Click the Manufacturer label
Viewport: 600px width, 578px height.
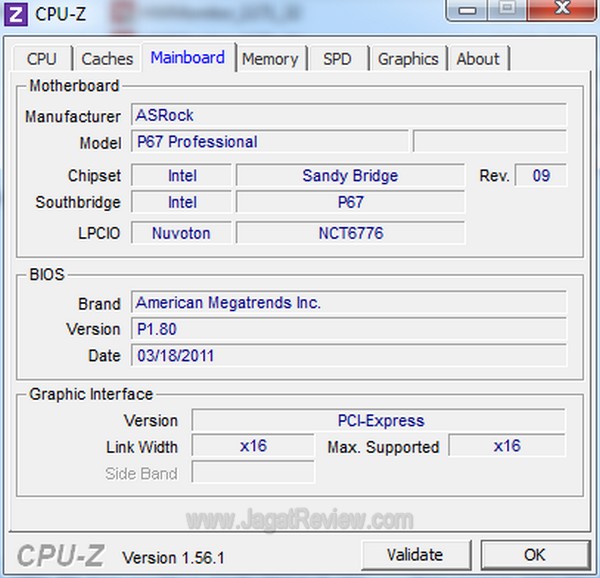coord(73,116)
